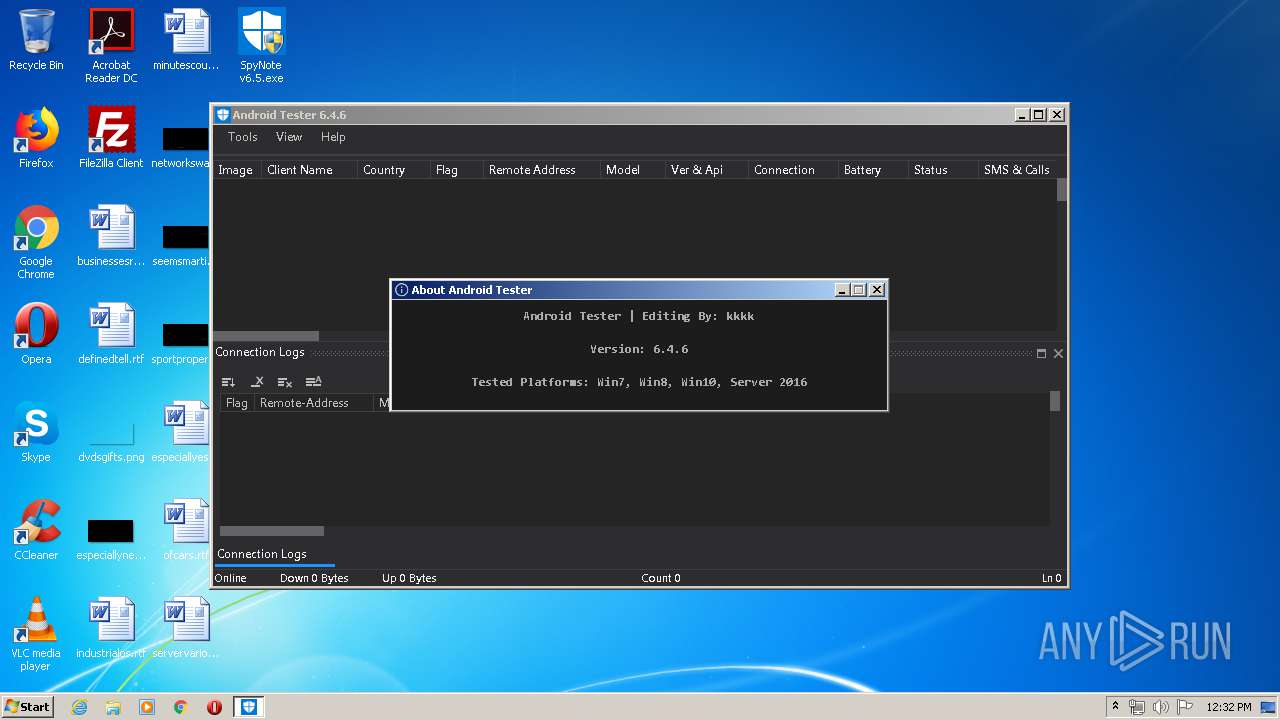This screenshot has height=720, width=1280.
Task: Open Chrome from the taskbar
Action: tap(181, 707)
